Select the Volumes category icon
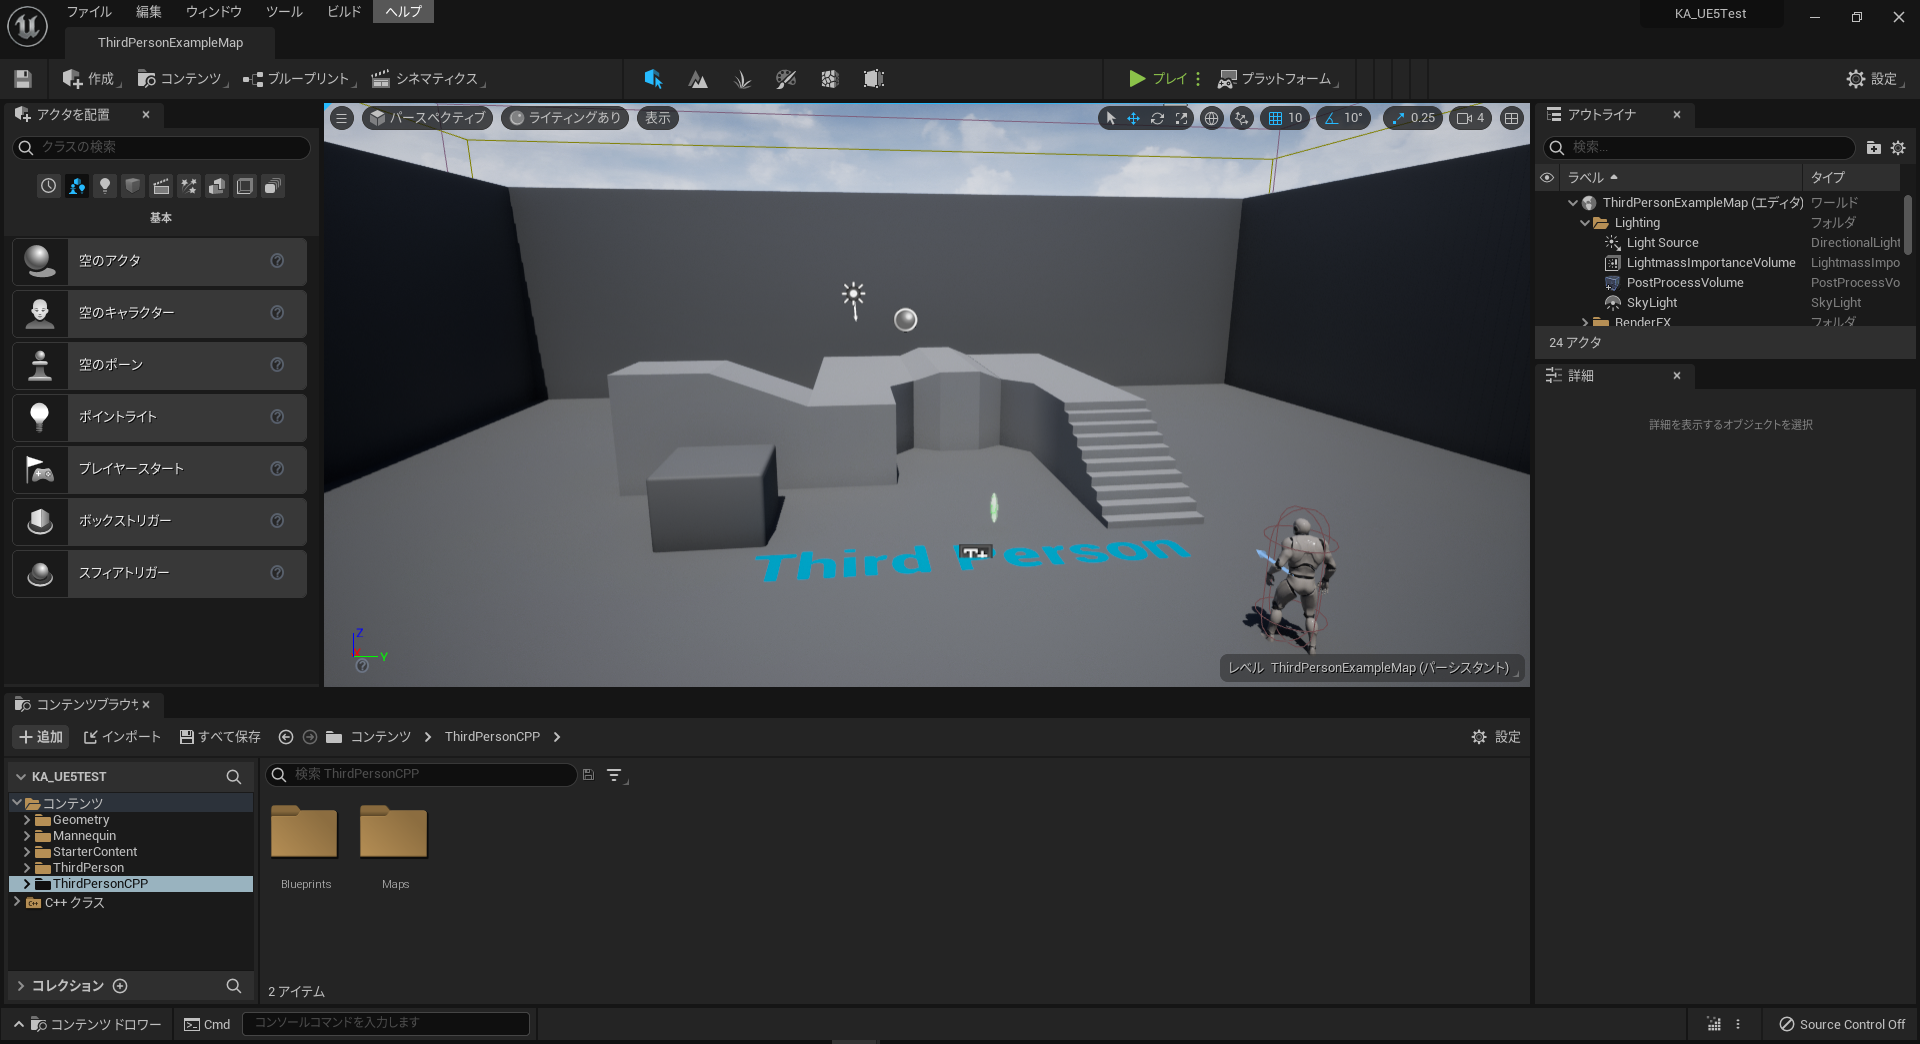1920x1044 pixels. coord(244,186)
